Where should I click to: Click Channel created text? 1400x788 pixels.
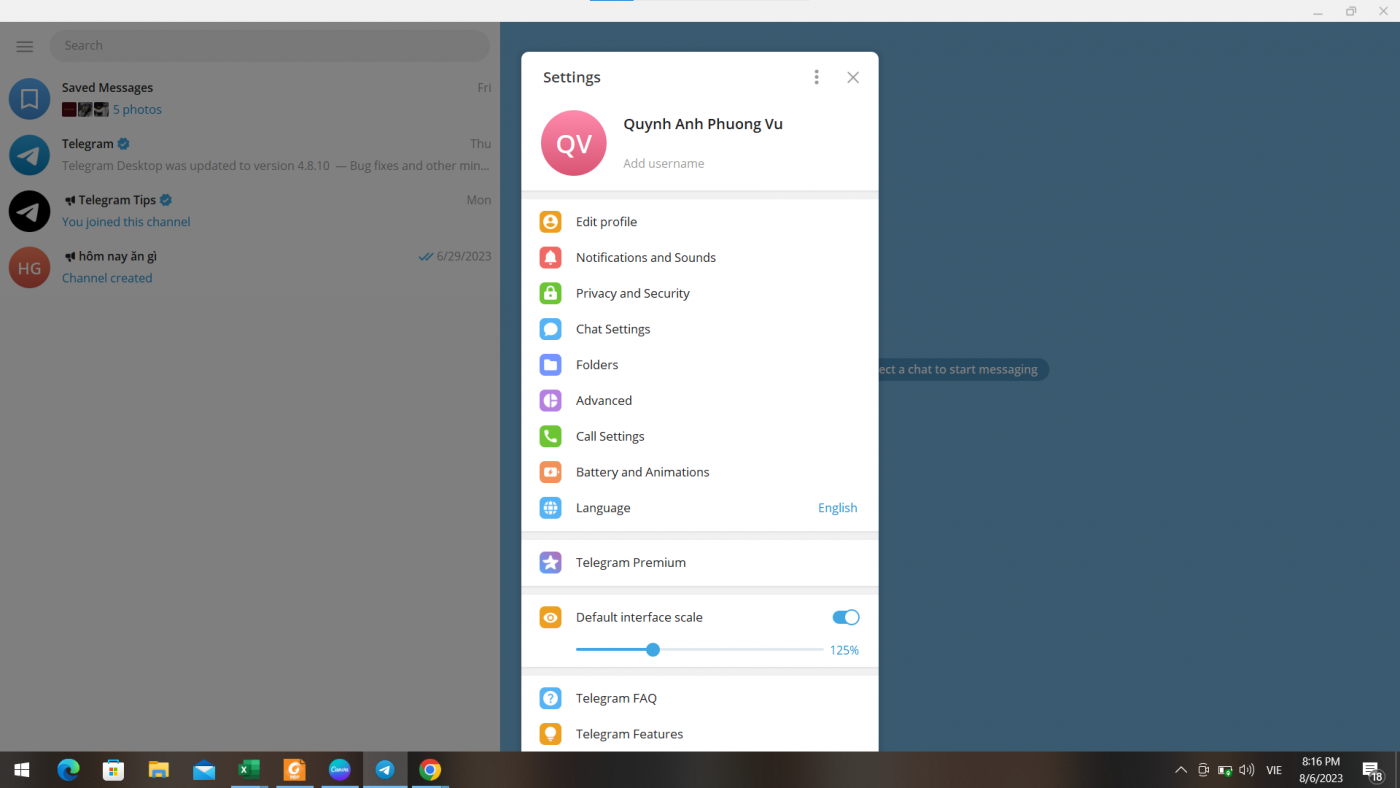pos(107,278)
